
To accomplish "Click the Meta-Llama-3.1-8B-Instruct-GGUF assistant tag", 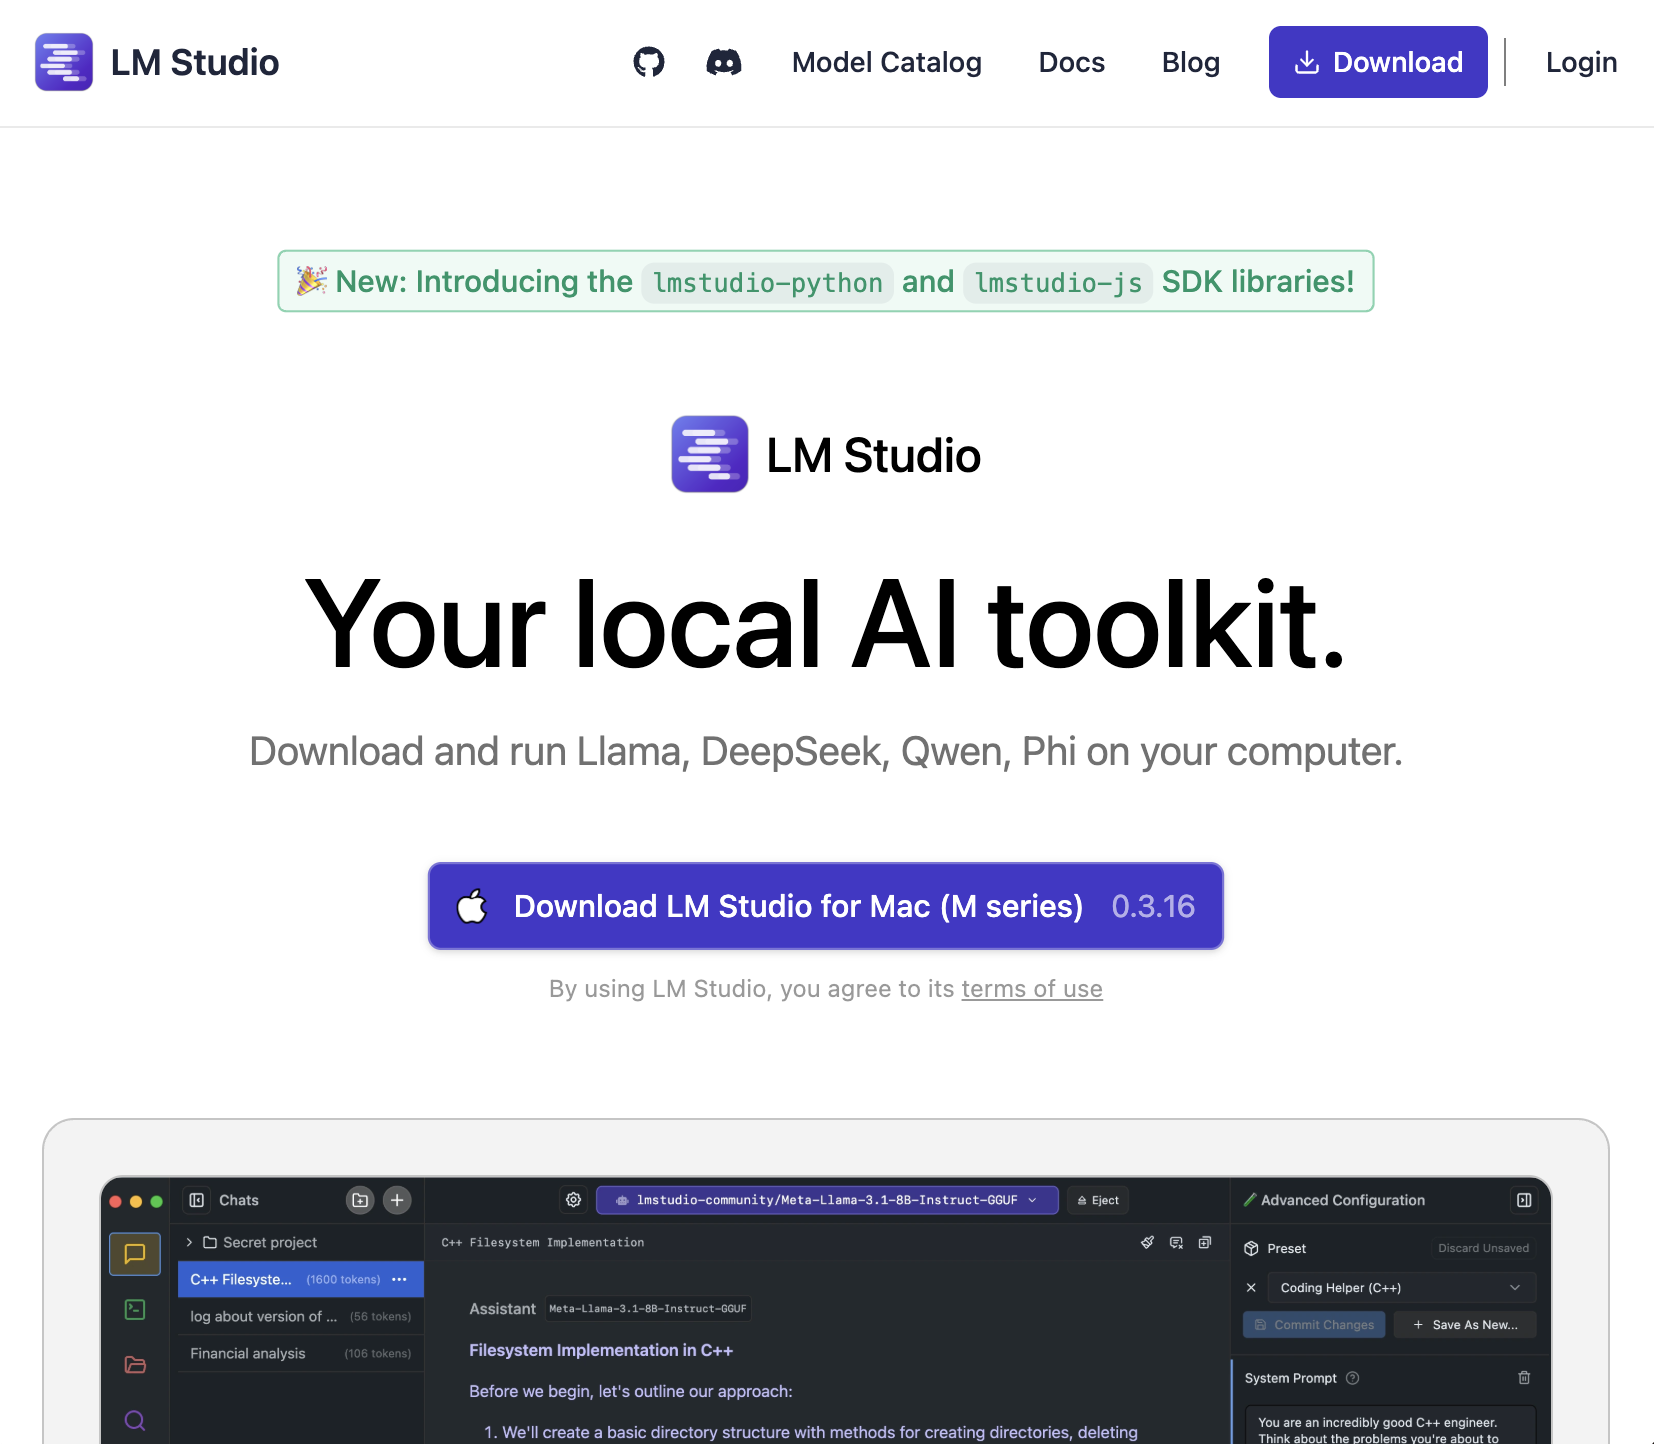I will click(x=648, y=1309).
